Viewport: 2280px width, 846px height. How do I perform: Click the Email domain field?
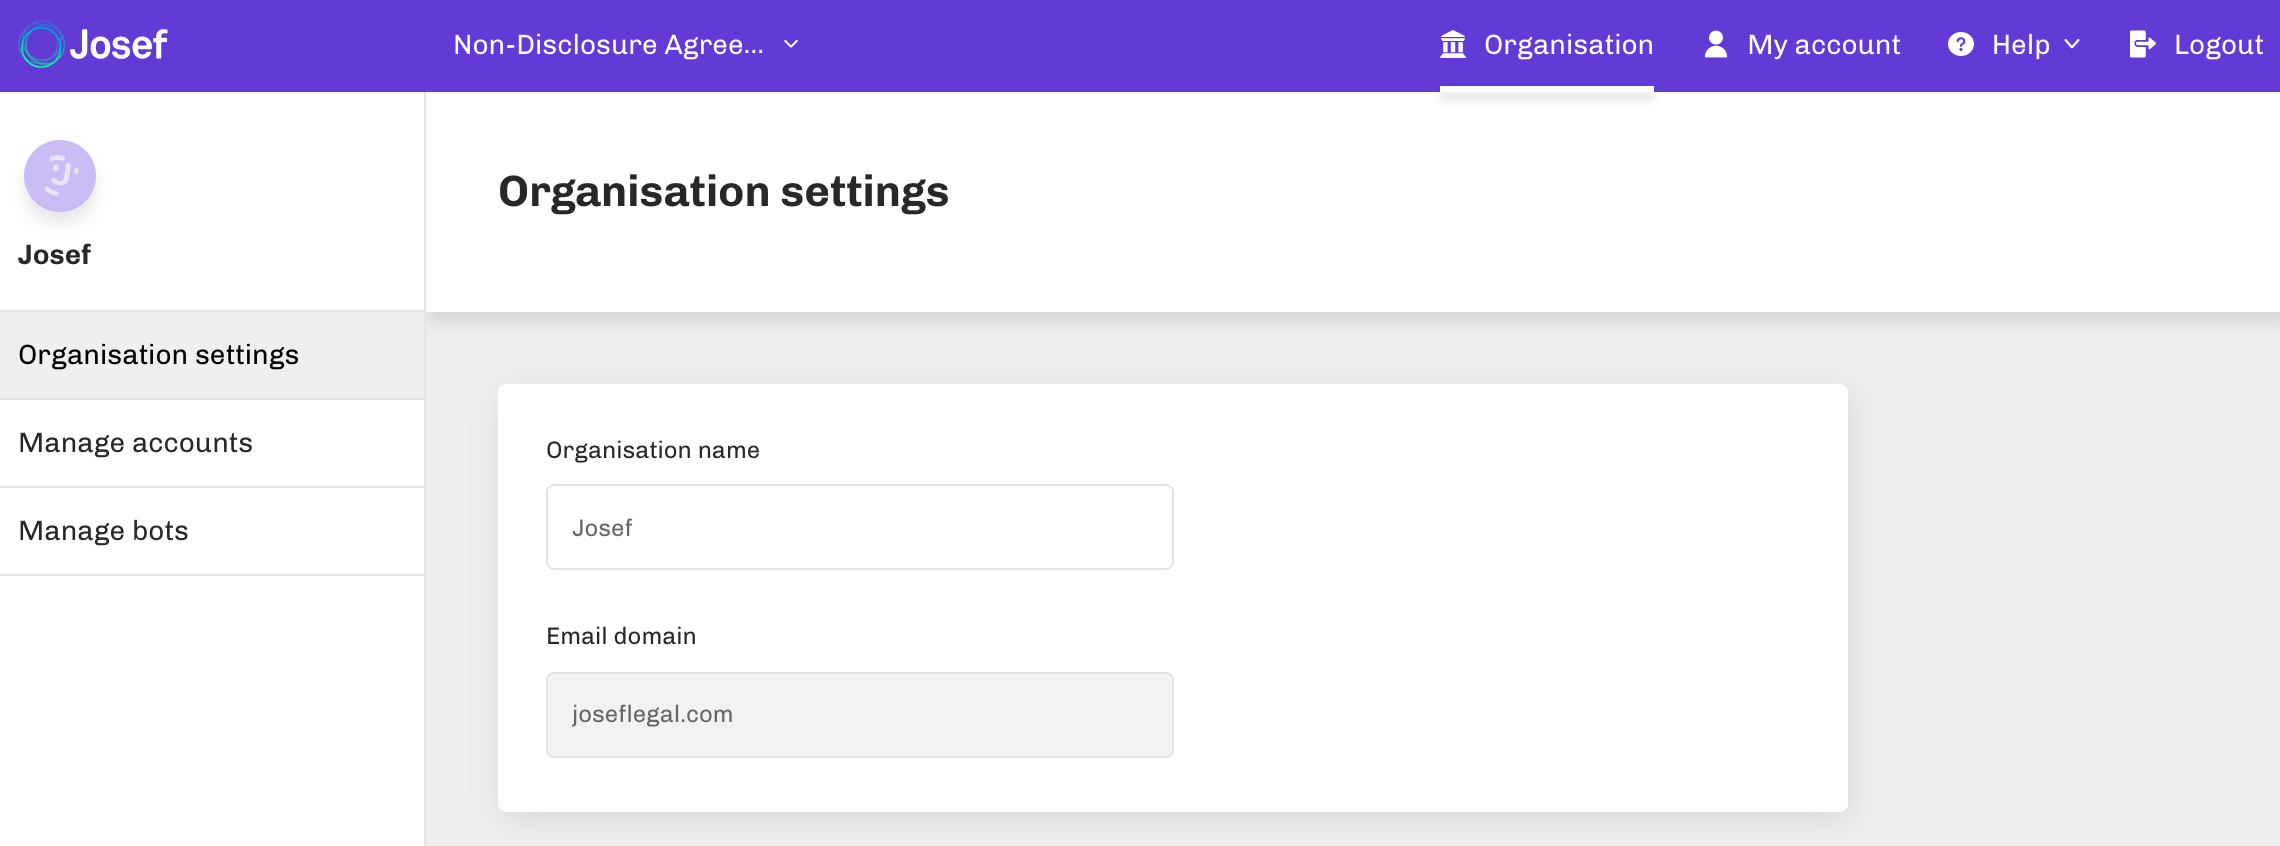click(x=860, y=714)
